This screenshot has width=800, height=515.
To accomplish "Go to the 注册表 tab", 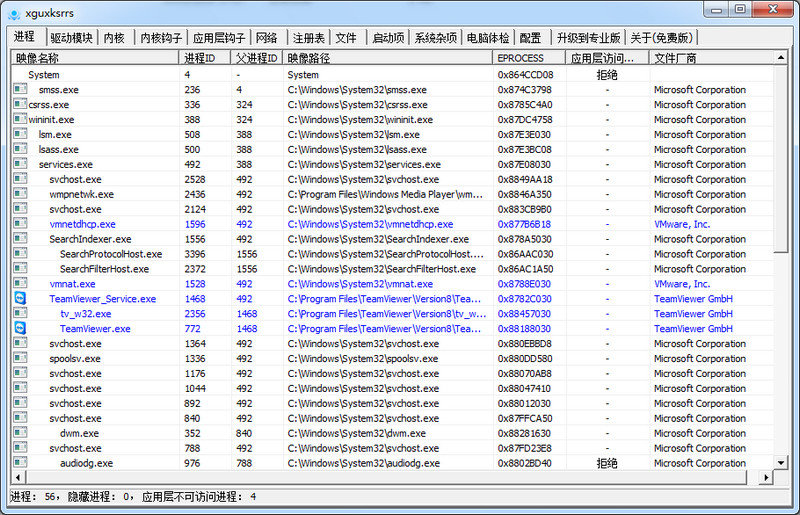I will point(307,38).
